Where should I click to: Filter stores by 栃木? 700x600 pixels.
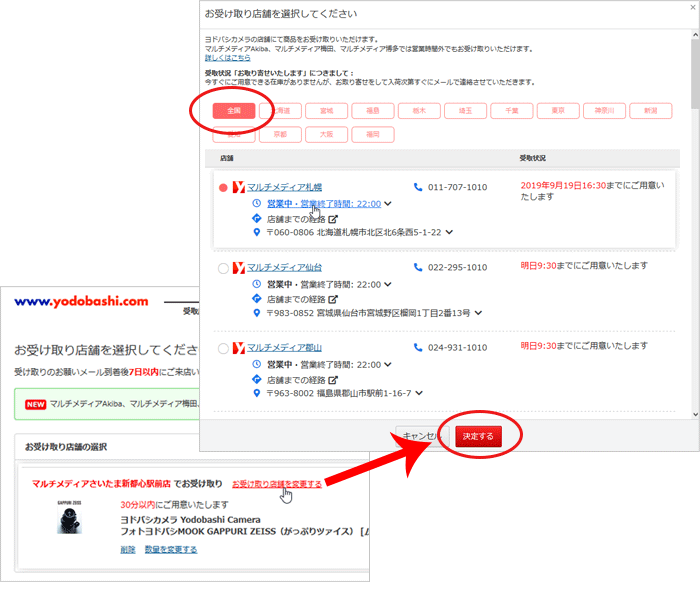coord(419,111)
